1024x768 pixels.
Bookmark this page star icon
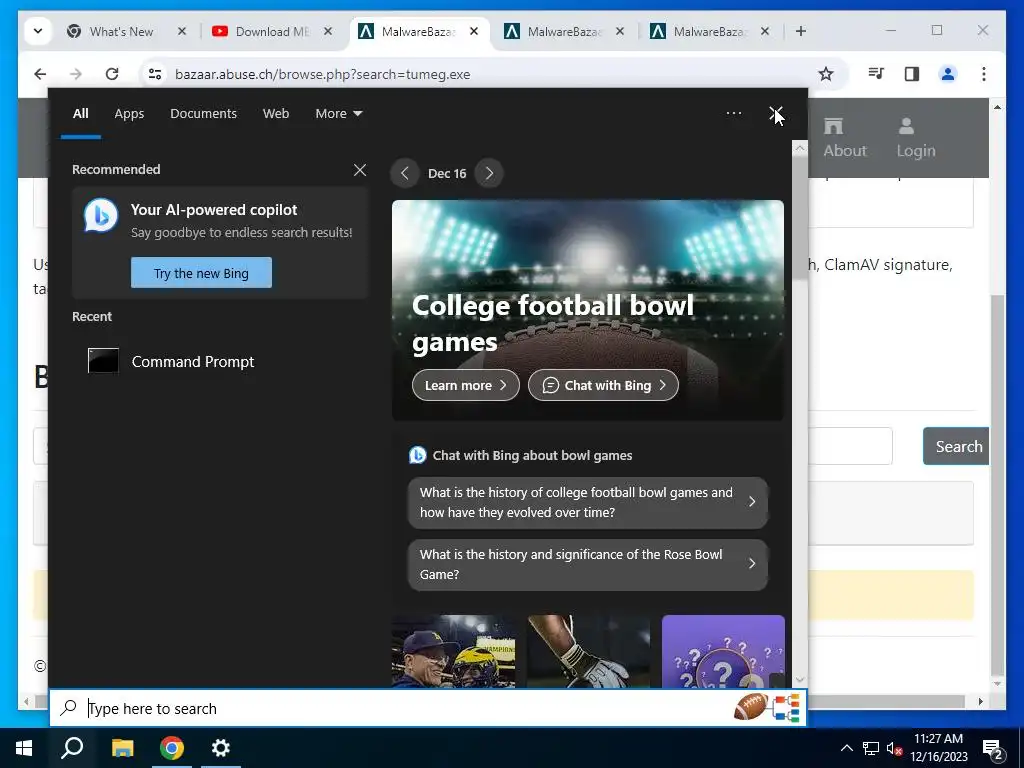(x=825, y=74)
